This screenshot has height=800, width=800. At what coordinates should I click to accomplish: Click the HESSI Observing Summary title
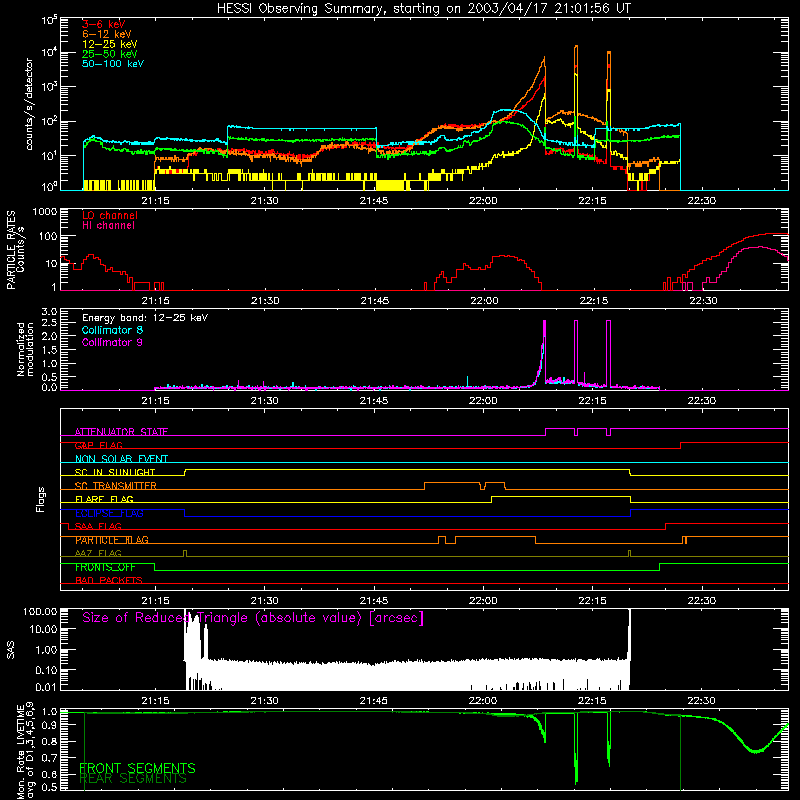click(423, 9)
